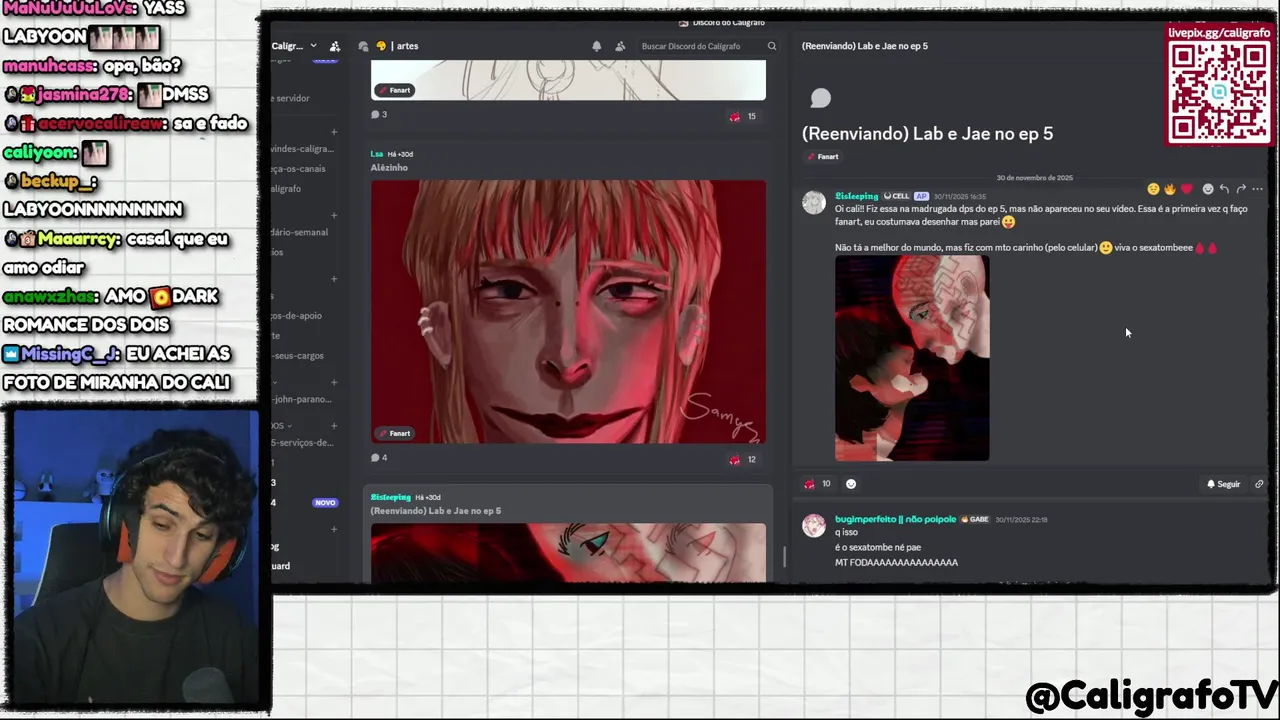Show the member list icon
The image size is (1280, 720).
click(620, 46)
